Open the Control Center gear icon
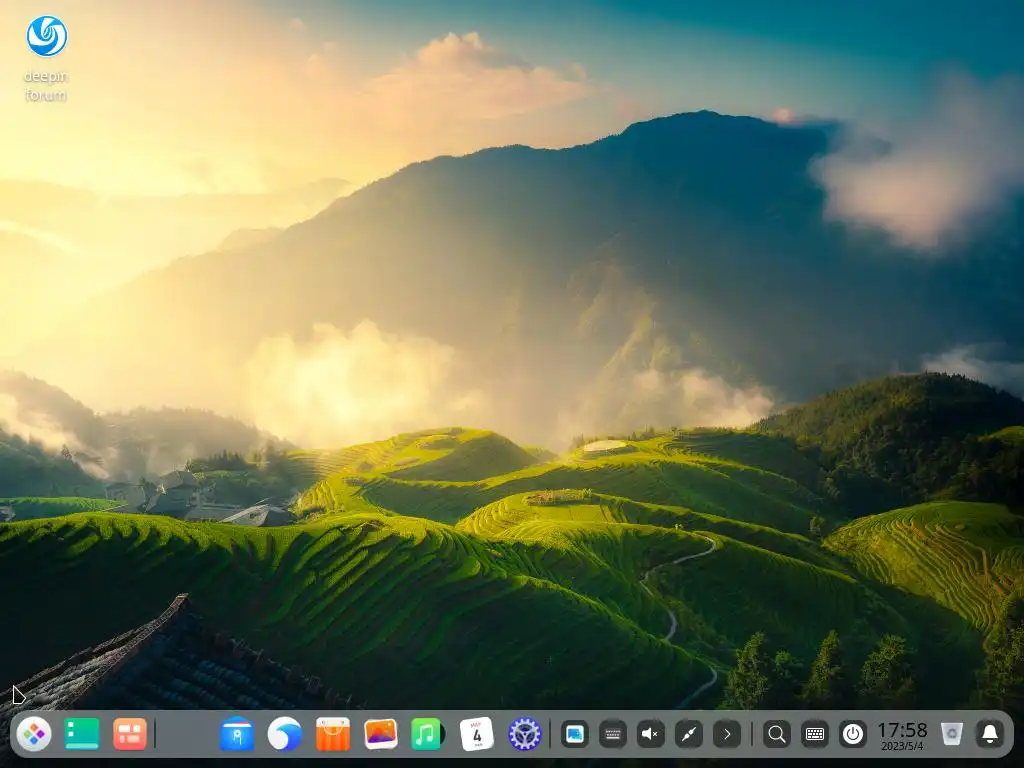Image resolution: width=1024 pixels, height=768 pixels. [x=525, y=734]
